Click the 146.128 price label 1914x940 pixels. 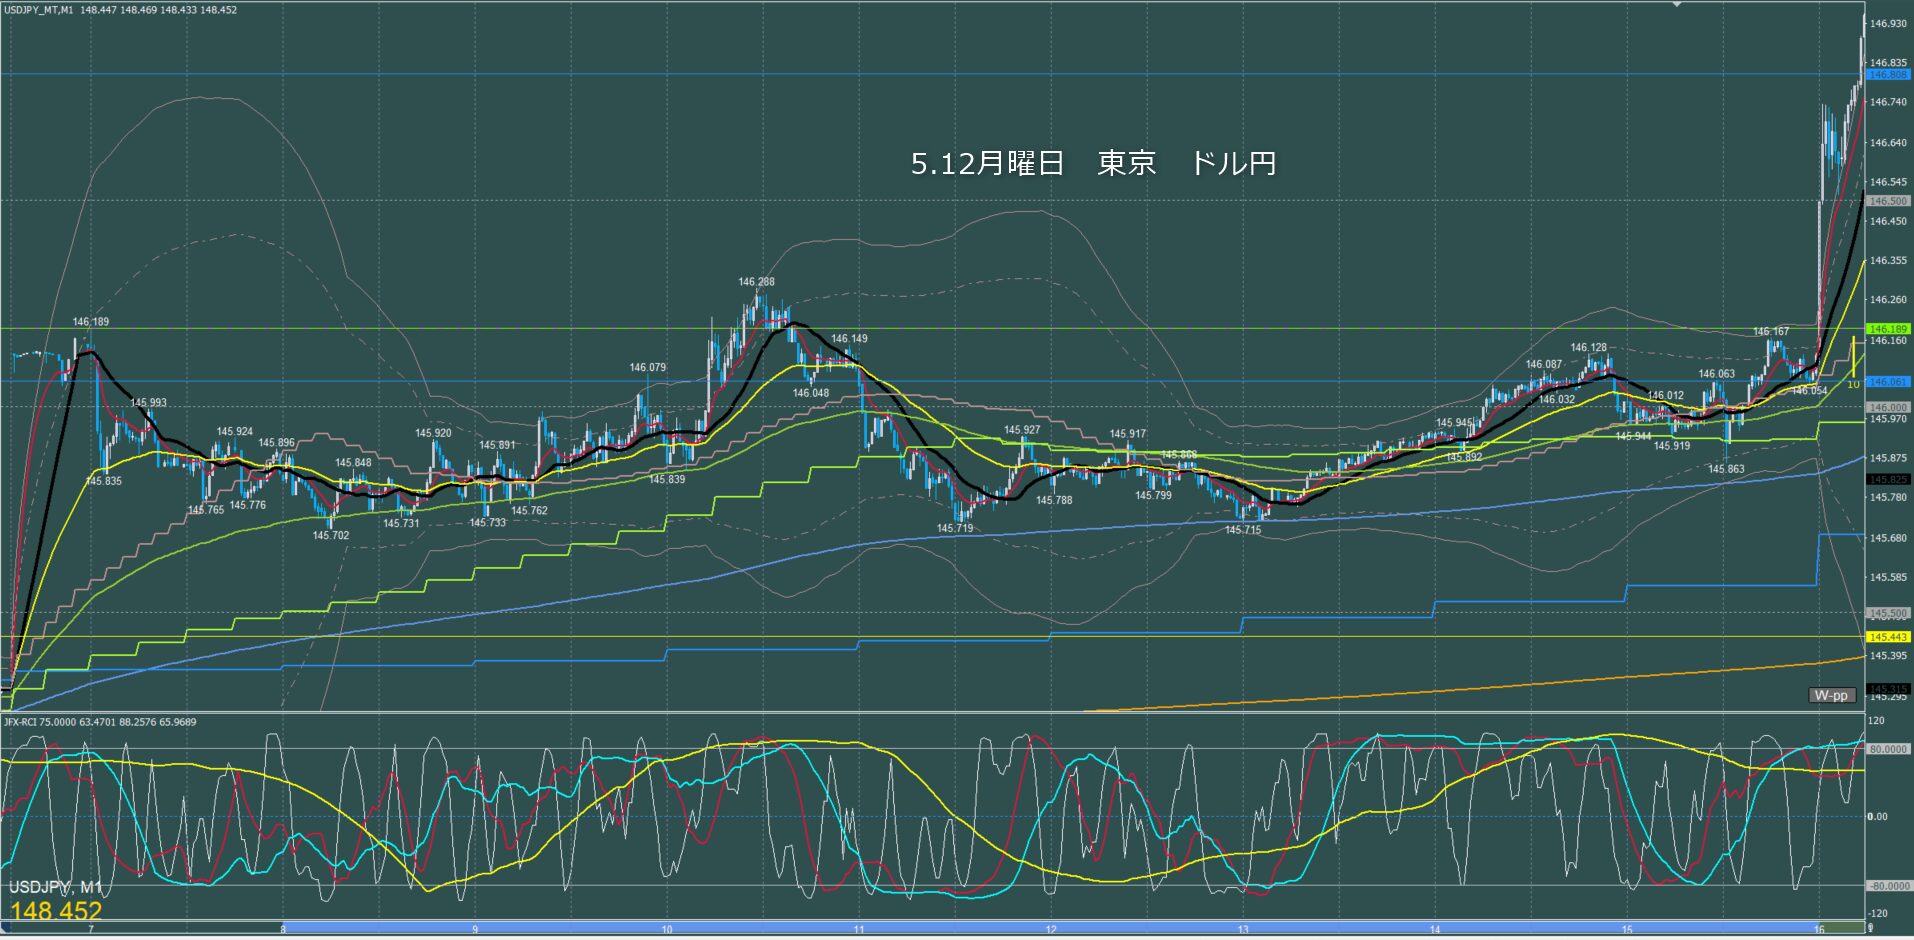click(1588, 348)
